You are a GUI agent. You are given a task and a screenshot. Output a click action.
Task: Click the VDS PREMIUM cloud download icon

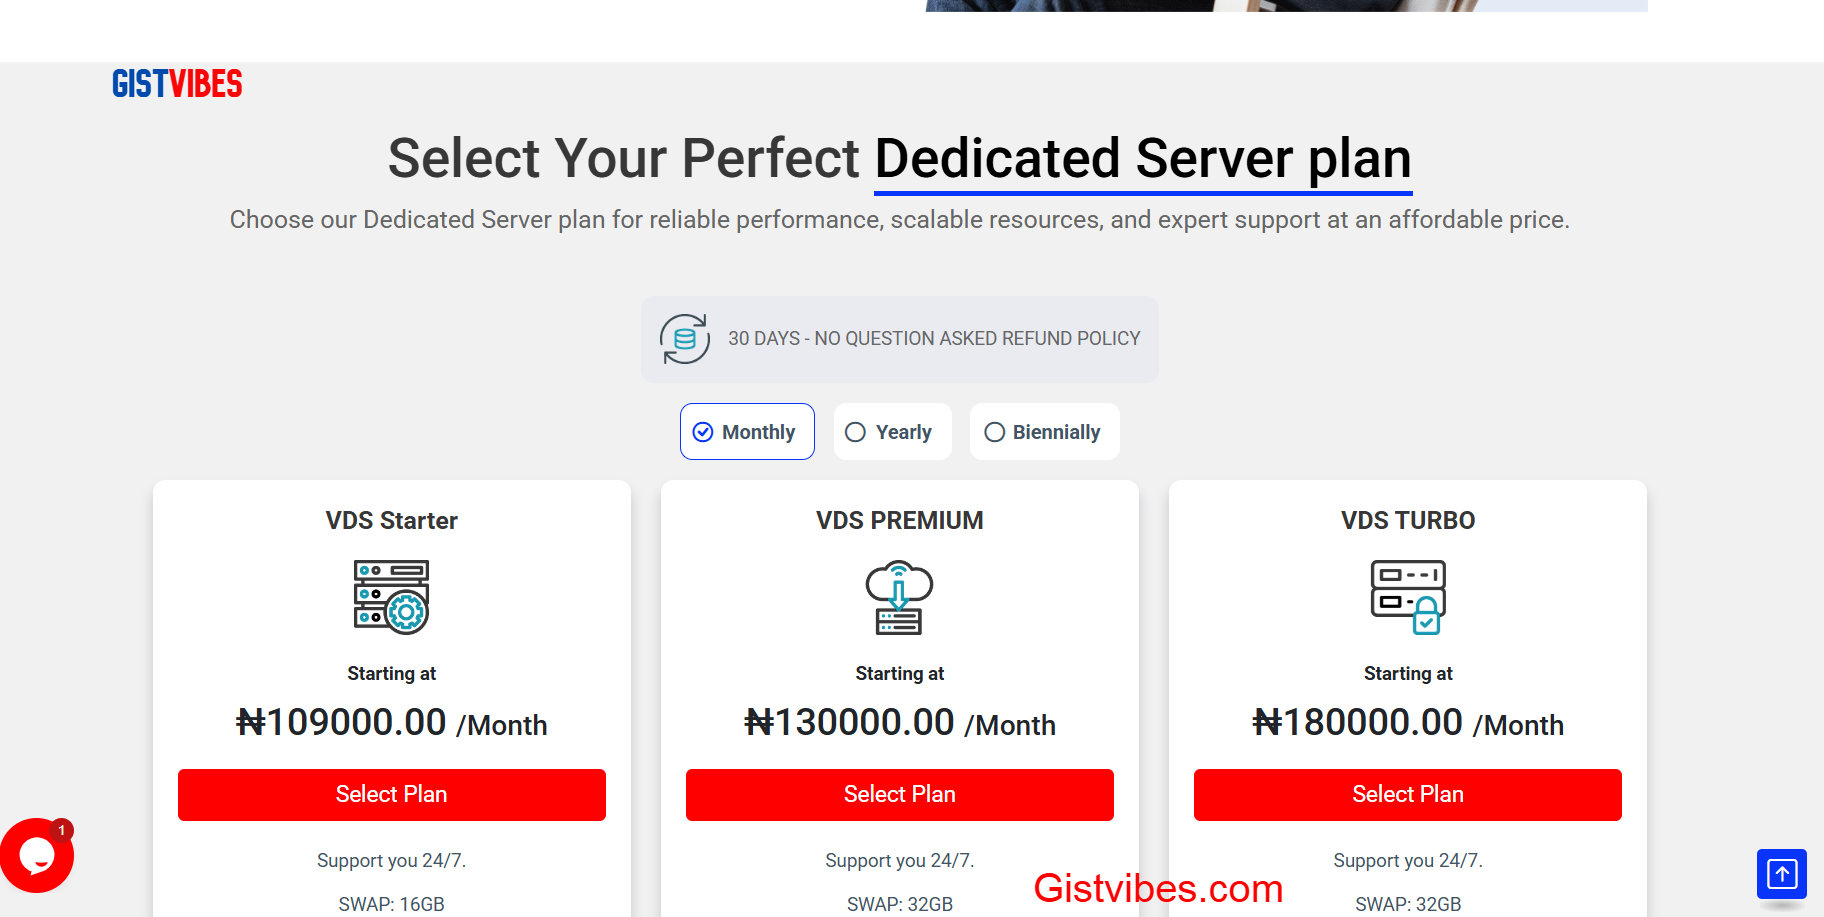click(x=899, y=597)
